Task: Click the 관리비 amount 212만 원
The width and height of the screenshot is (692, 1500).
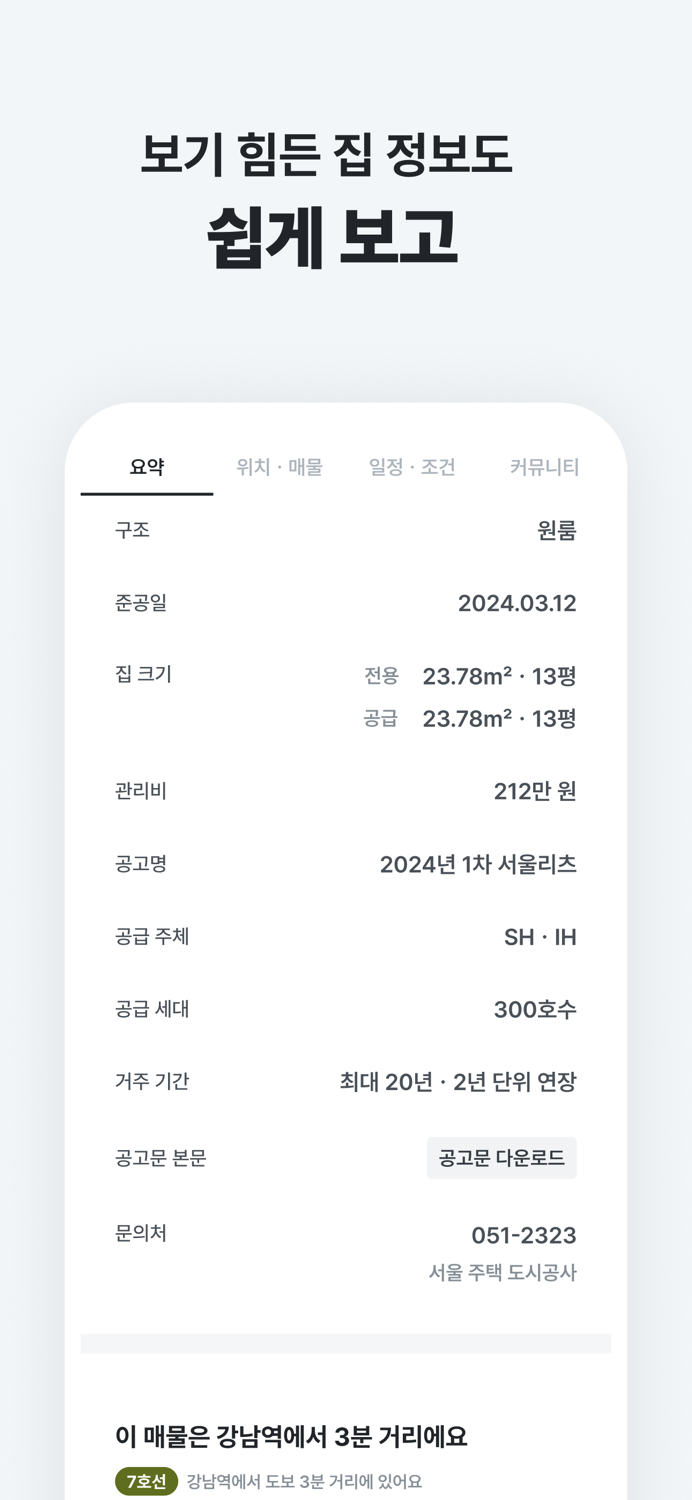Action: (x=533, y=790)
